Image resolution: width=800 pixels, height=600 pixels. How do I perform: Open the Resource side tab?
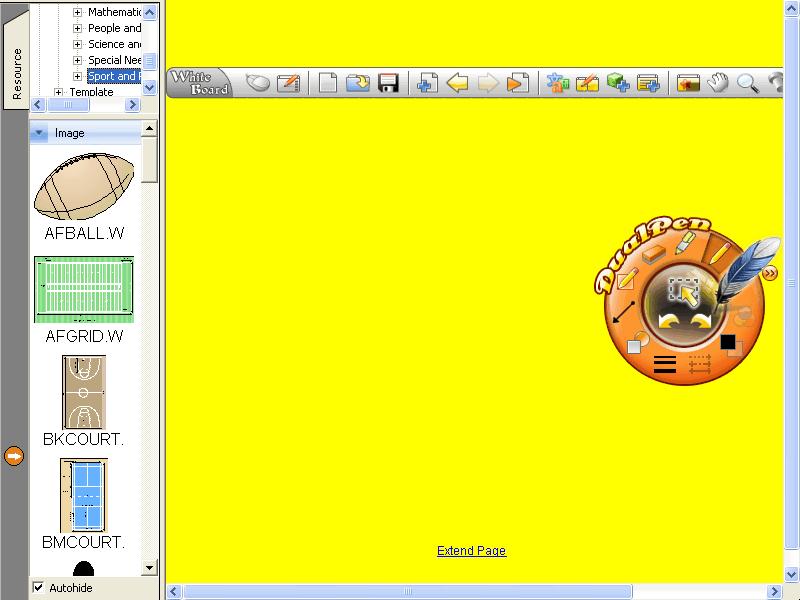[16, 65]
